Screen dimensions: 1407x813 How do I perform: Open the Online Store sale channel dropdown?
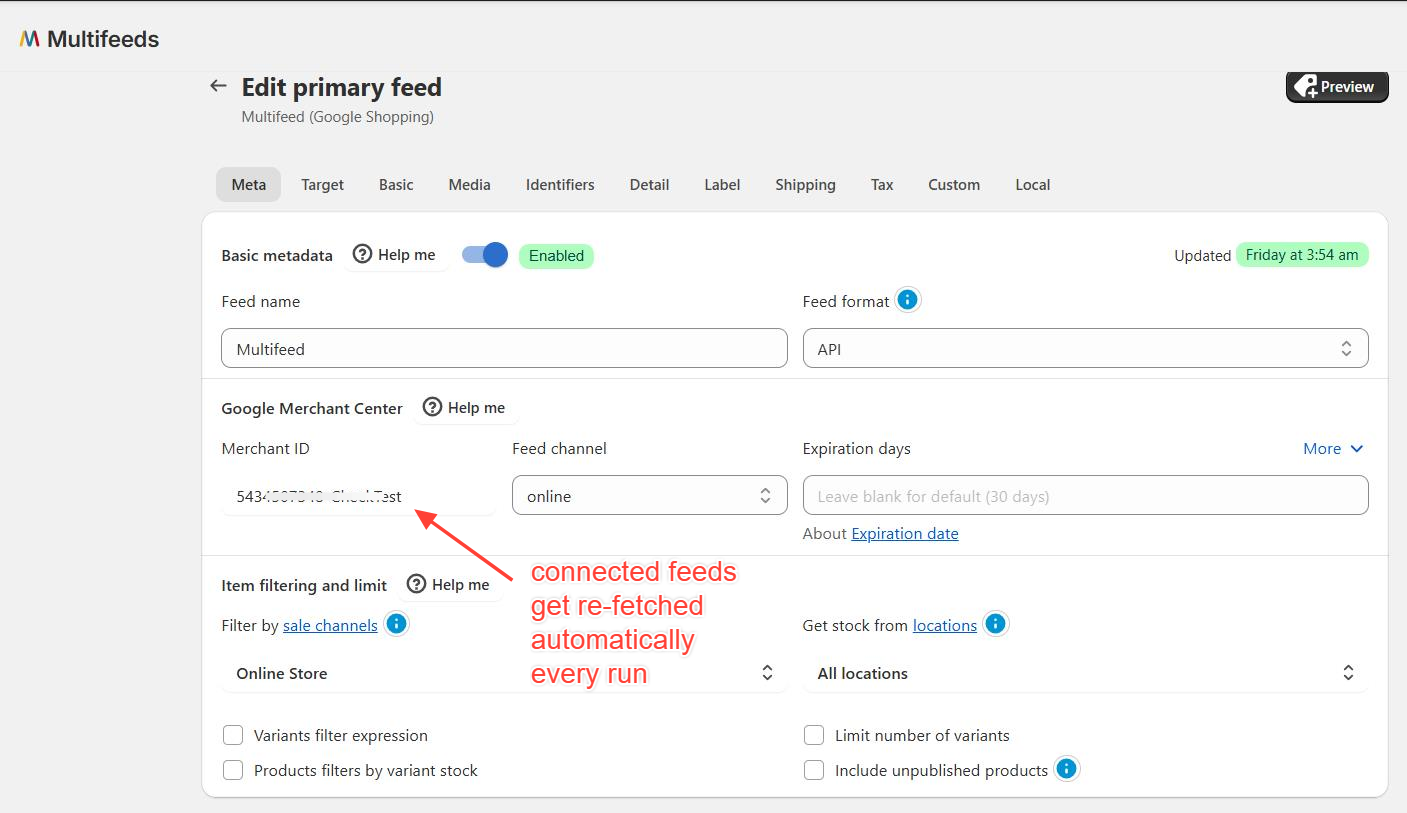tap(504, 673)
